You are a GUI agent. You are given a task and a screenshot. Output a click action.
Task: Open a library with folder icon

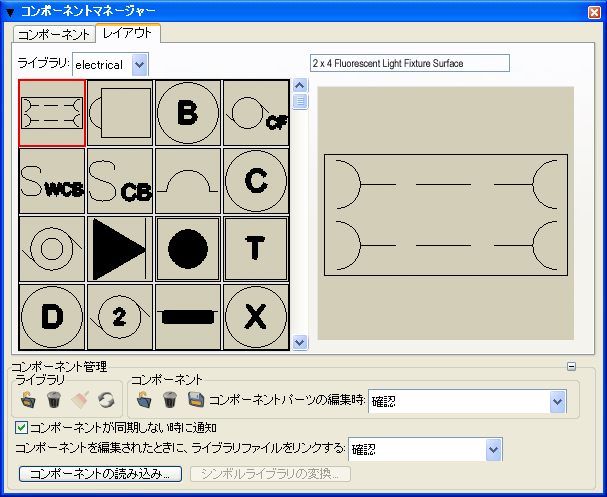coord(28,399)
